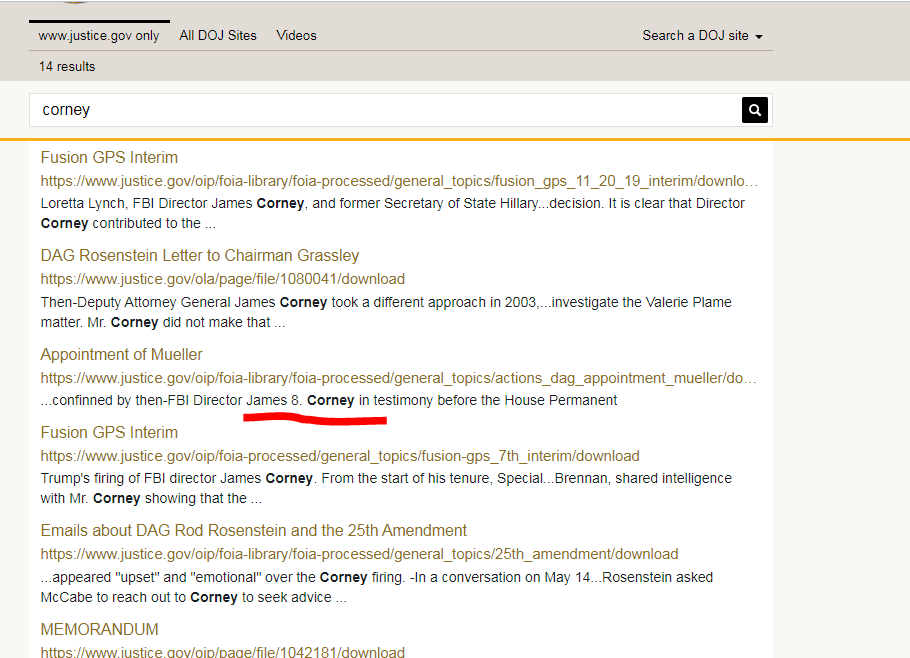Screen dimensions: 910x658
Task: Follow the fusion_gps_11_20_19_interim URL
Action: [398, 181]
